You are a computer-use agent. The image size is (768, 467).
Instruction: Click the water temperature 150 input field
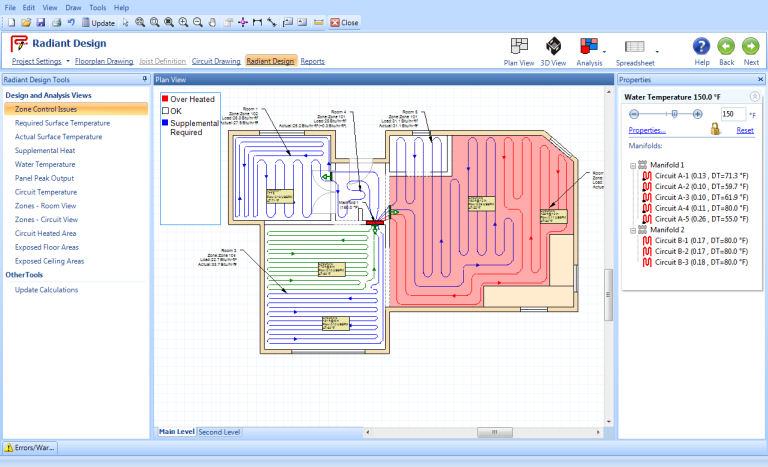point(733,114)
